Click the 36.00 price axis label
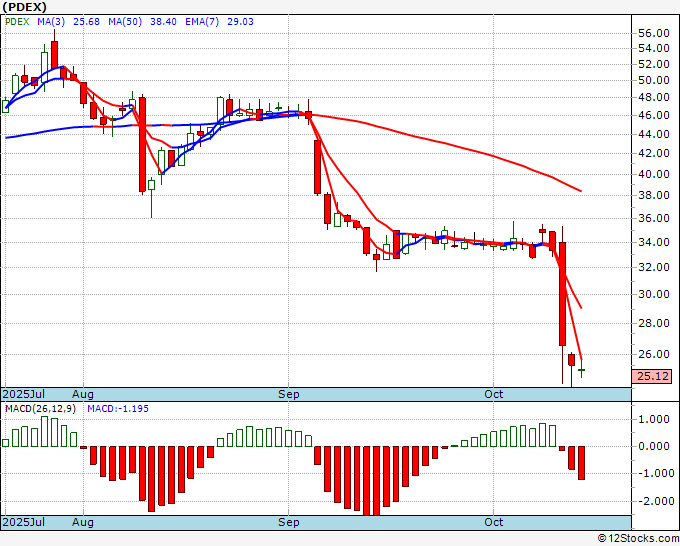Image resolution: width=680 pixels, height=546 pixels. coord(654,218)
